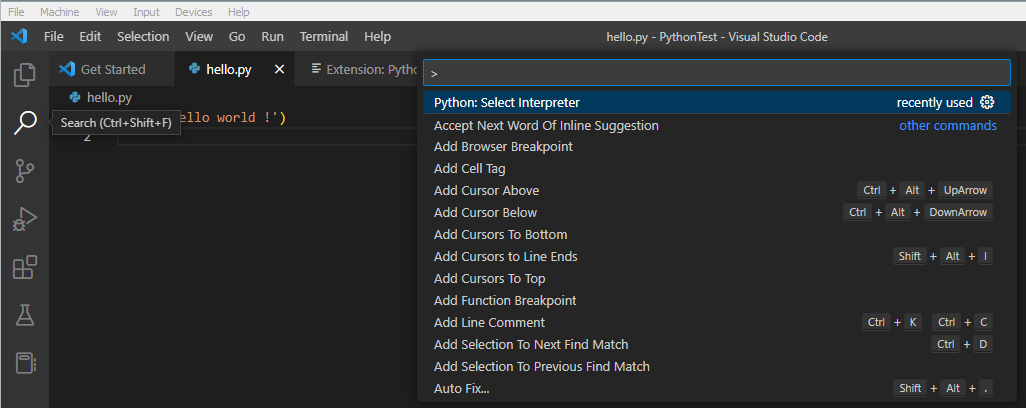This screenshot has width=1026, height=408.
Task: Open the VirtualBox File menu
Action: 16,12
